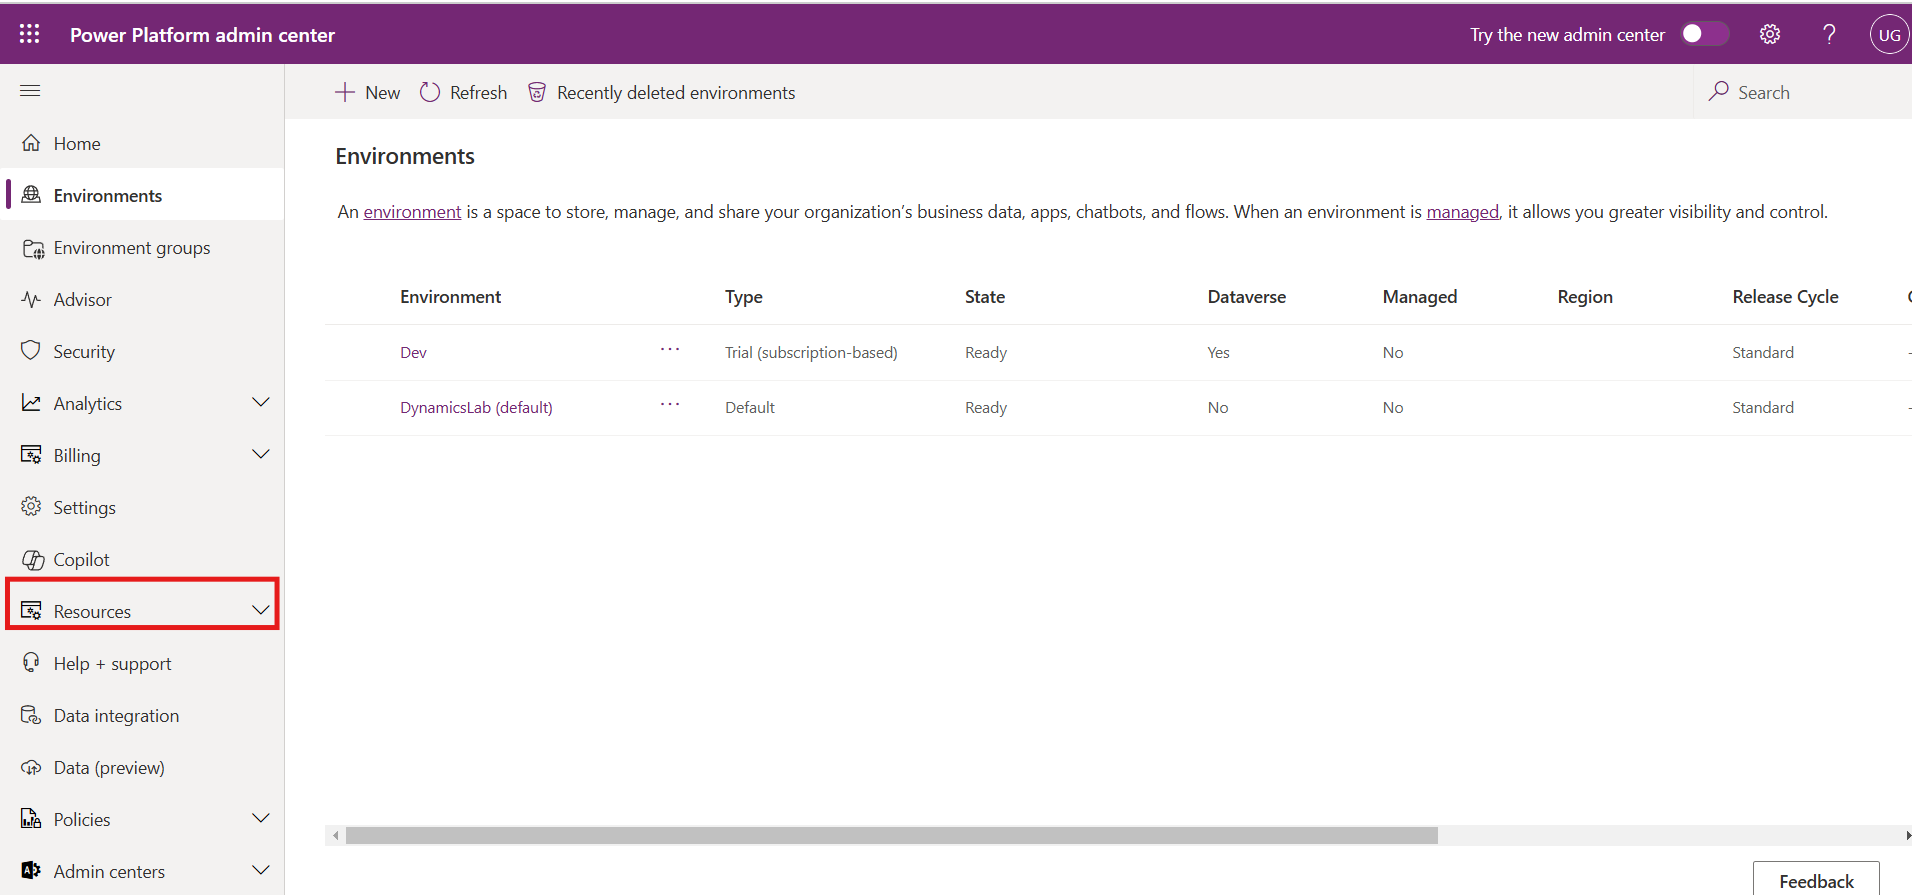The image size is (1912, 895).
Task: Go to Environment groups in sidebar
Action: tap(131, 248)
